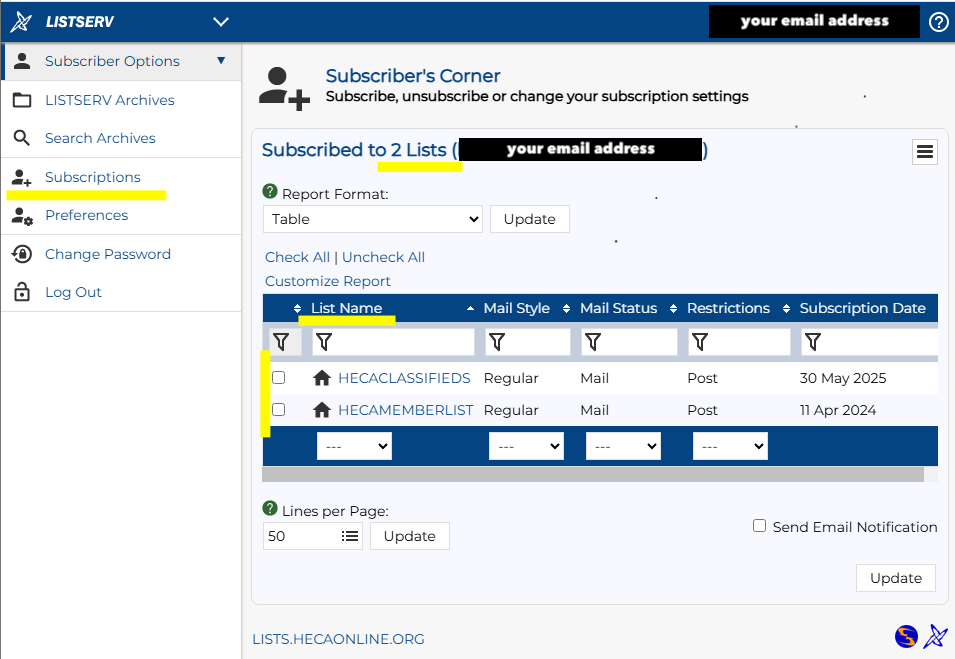The height and width of the screenshot is (659, 955).
Task: Click the home icon beside HECAMEMBERLIST
Action: click(x=322, y=411)
